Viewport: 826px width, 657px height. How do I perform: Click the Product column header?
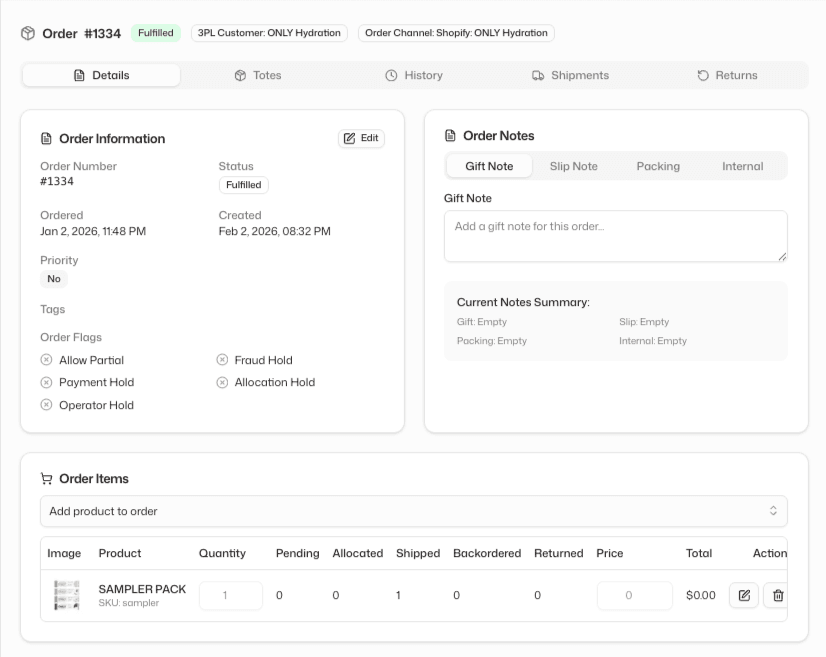coord(120,553)
